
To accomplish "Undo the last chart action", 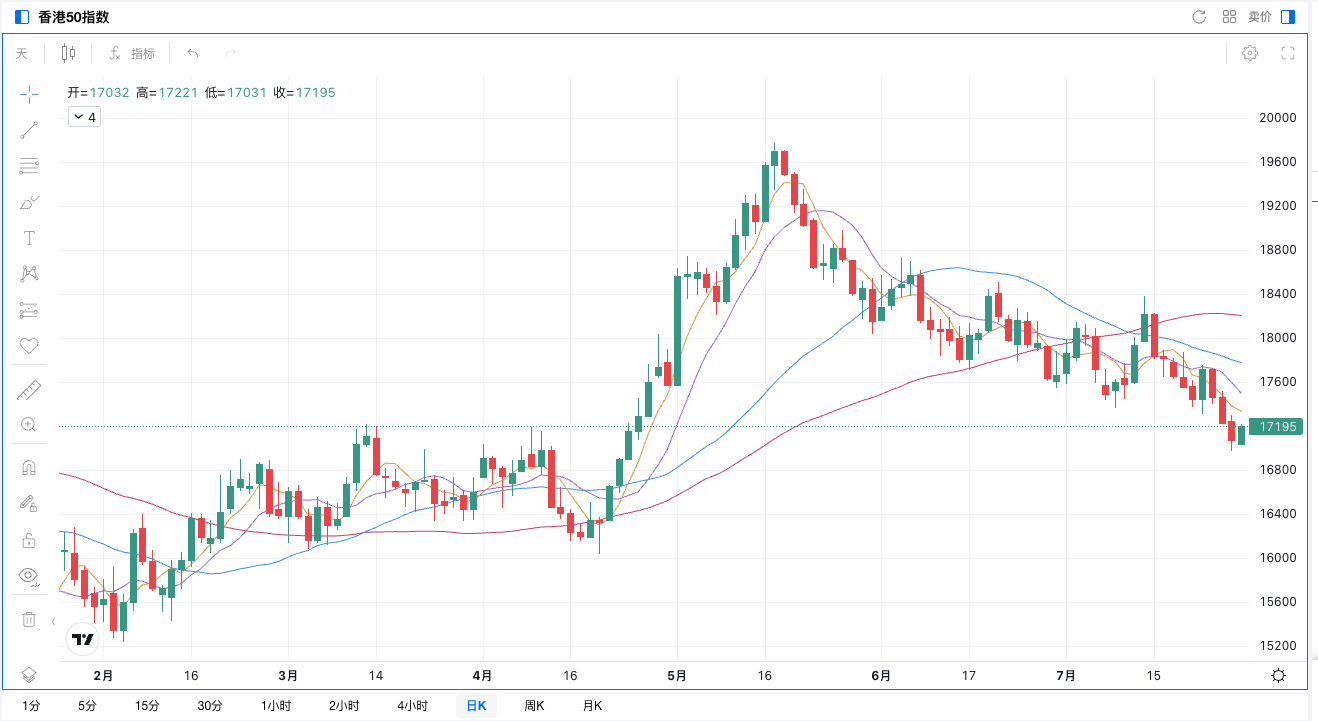I will (x=193, y=53).
